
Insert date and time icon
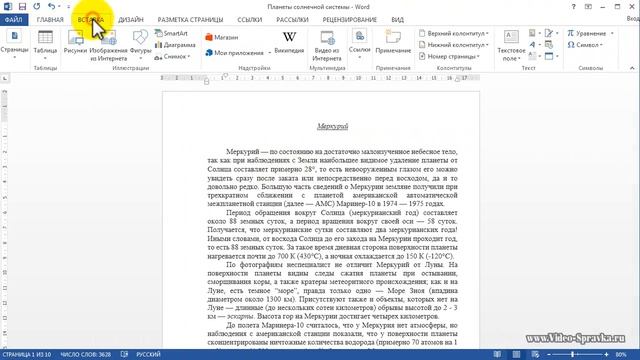click(x=549, y=44)
